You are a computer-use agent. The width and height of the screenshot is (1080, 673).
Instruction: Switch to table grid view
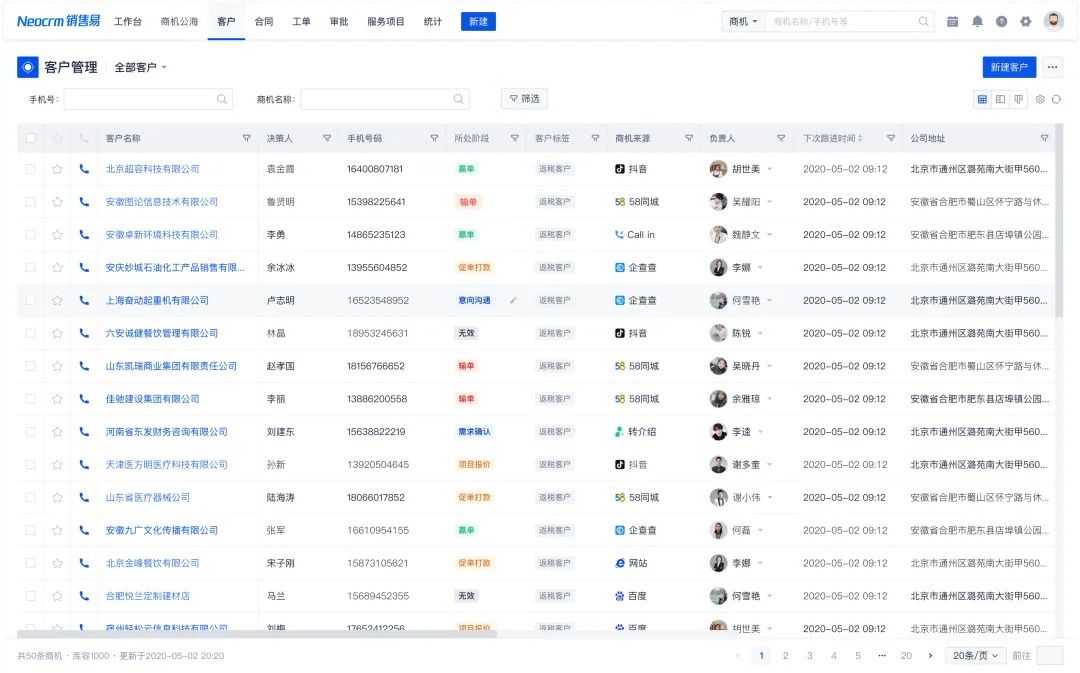[982, 99]
